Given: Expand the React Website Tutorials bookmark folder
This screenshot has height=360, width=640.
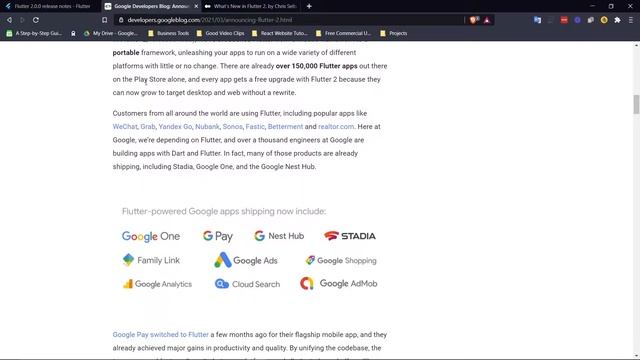Looking at the screenshot, I should coord(280,33).
